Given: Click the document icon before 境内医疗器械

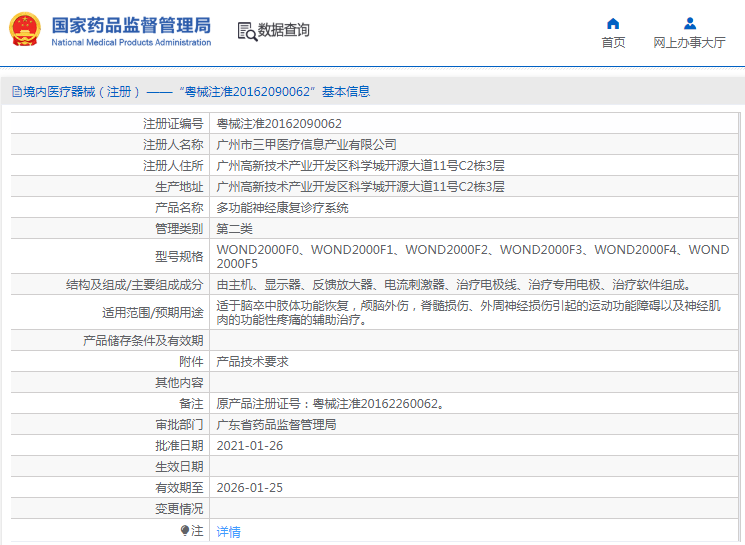Looking at the screenshot, I should point(16,91).
